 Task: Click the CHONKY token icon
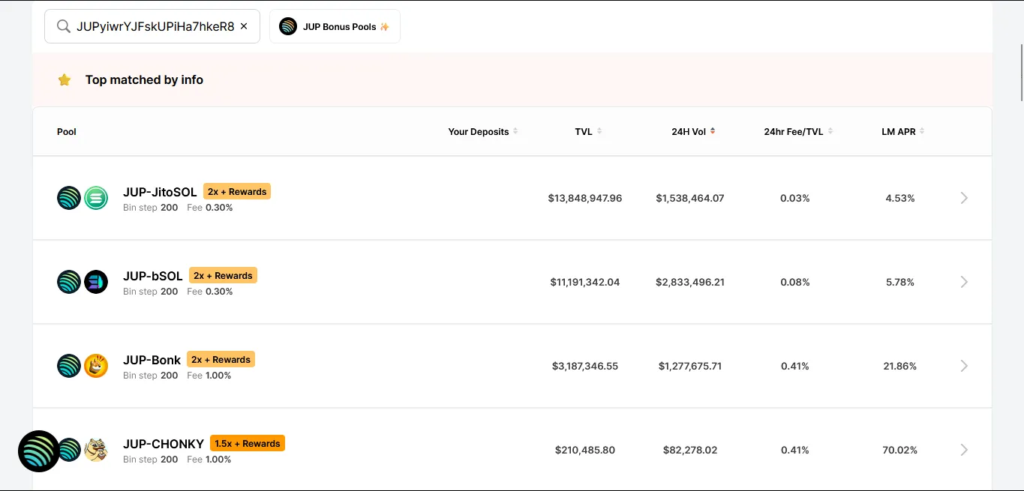96,450
